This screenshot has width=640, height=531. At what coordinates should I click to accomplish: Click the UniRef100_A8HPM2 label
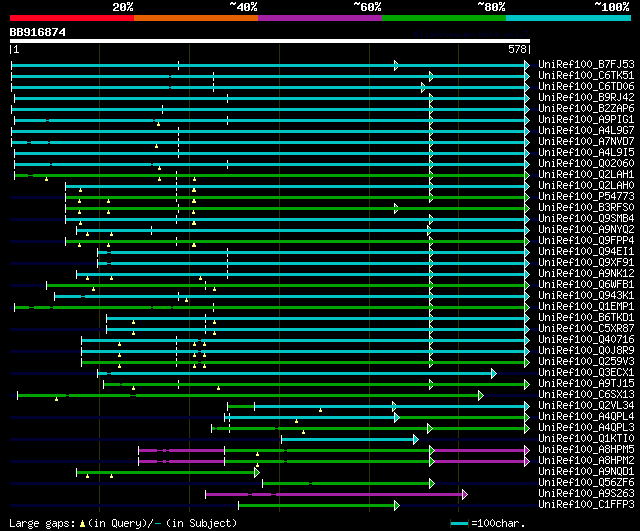586,461
